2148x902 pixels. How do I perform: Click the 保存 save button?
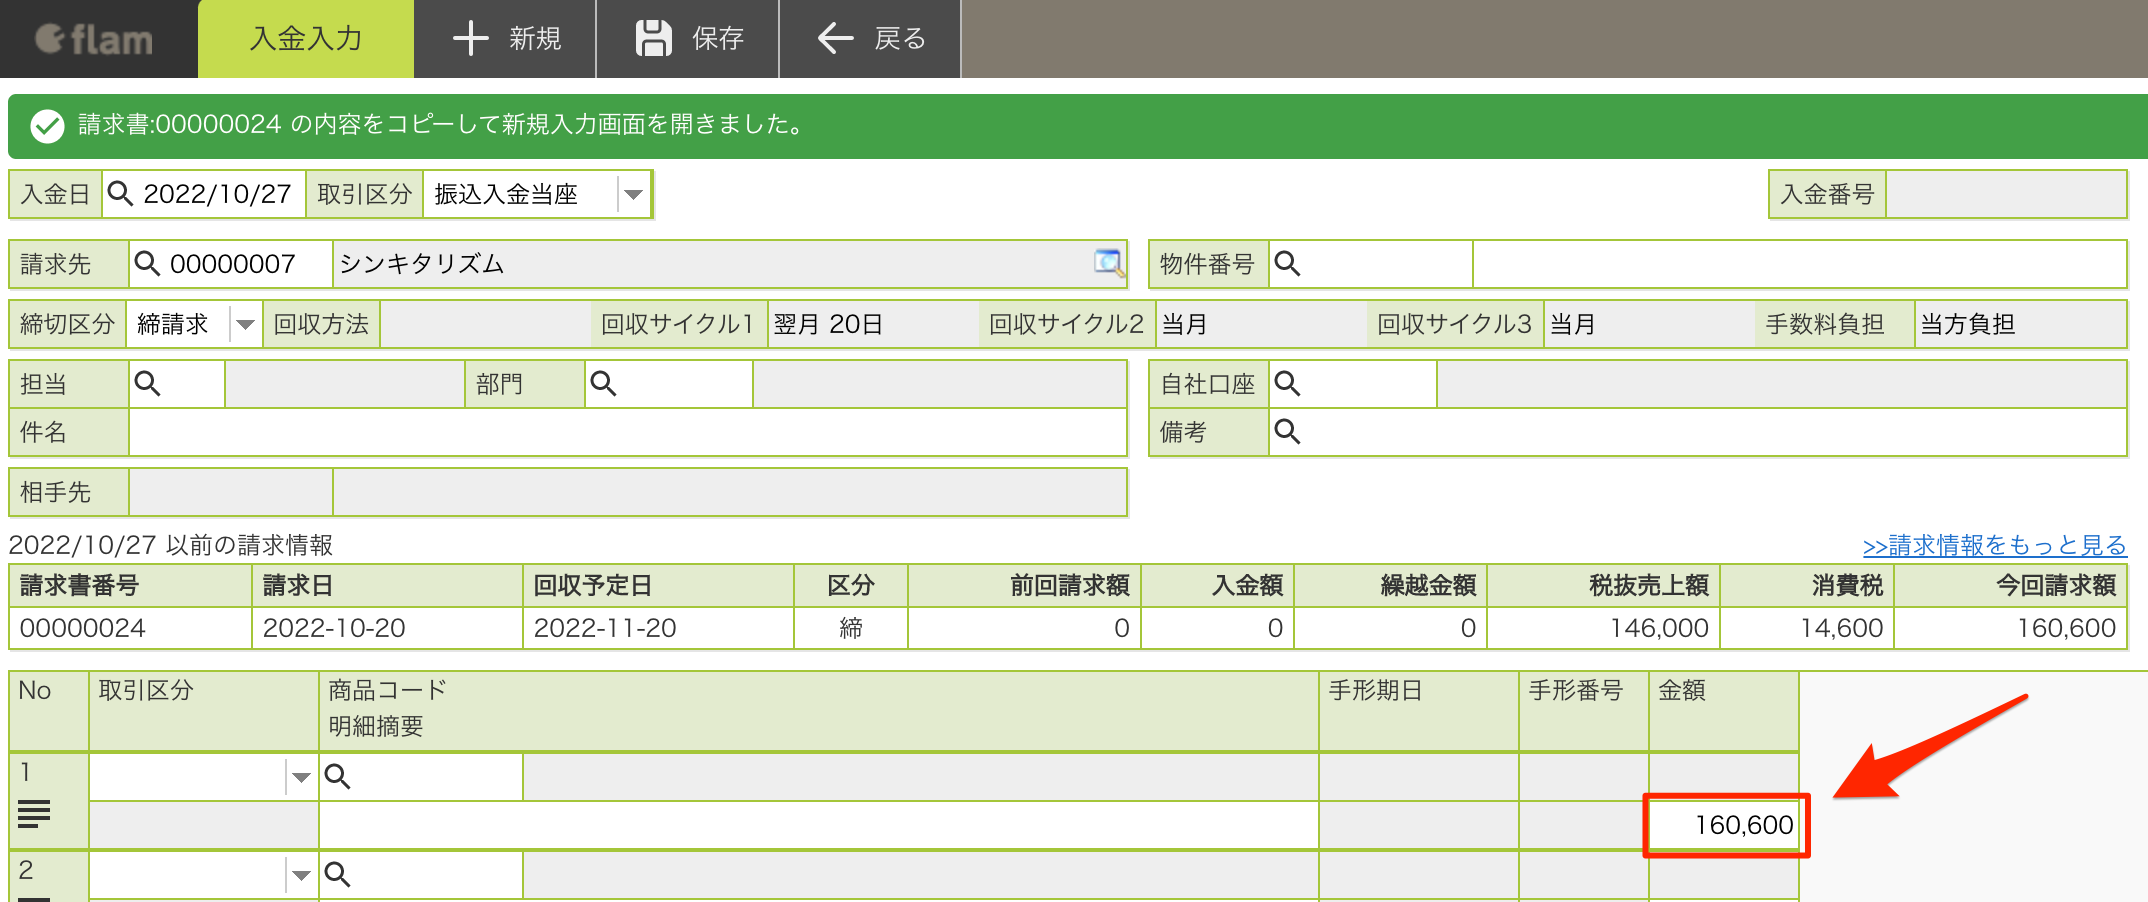[689, 39]
